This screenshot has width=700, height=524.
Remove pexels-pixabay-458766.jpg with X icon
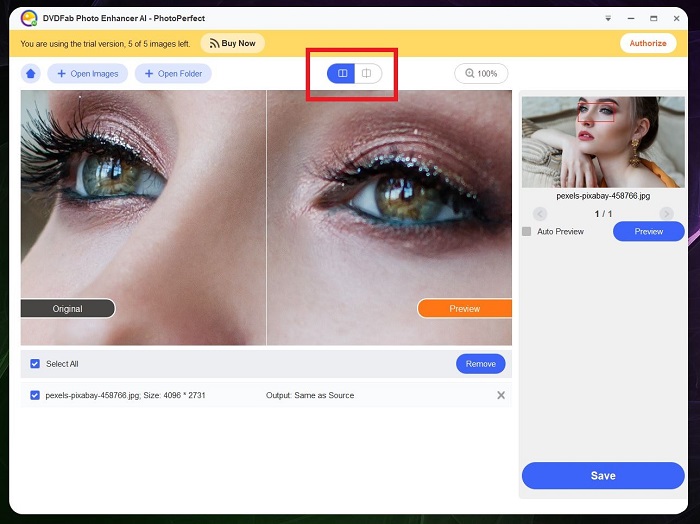501,395
